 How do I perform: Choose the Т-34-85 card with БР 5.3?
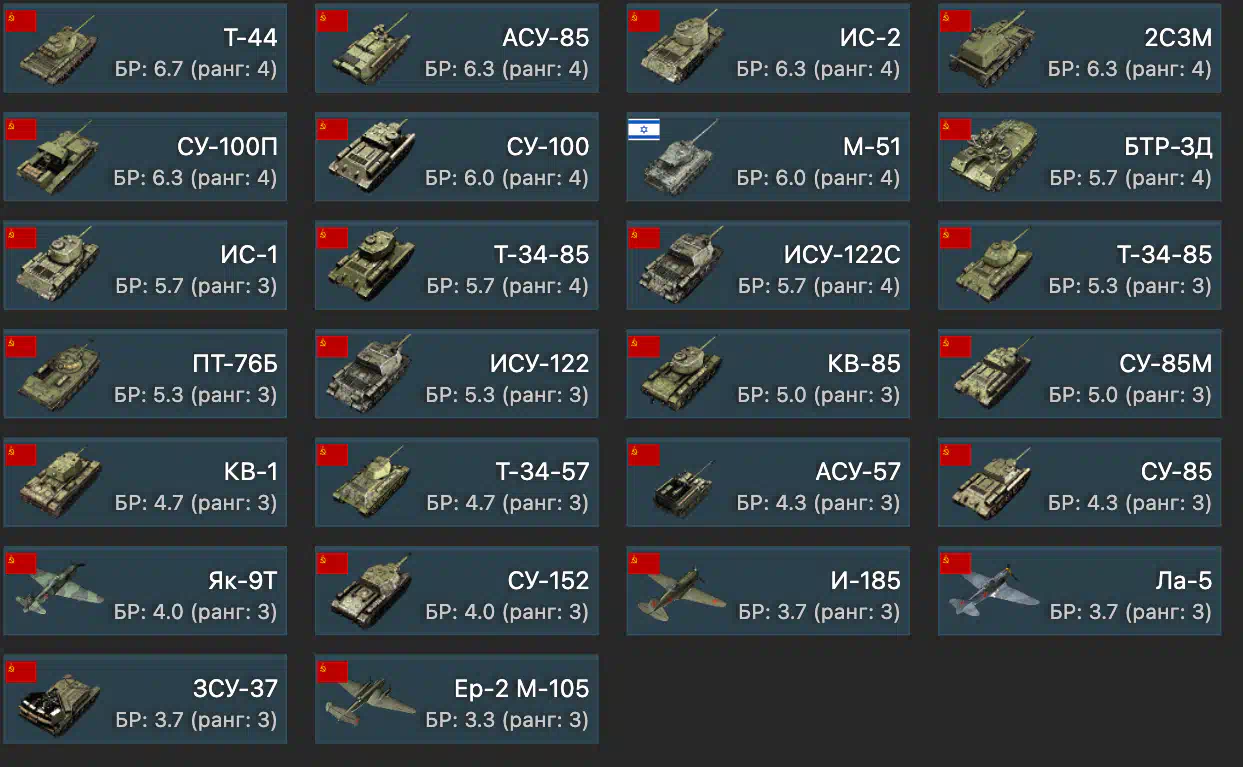tap(1080, 265)
